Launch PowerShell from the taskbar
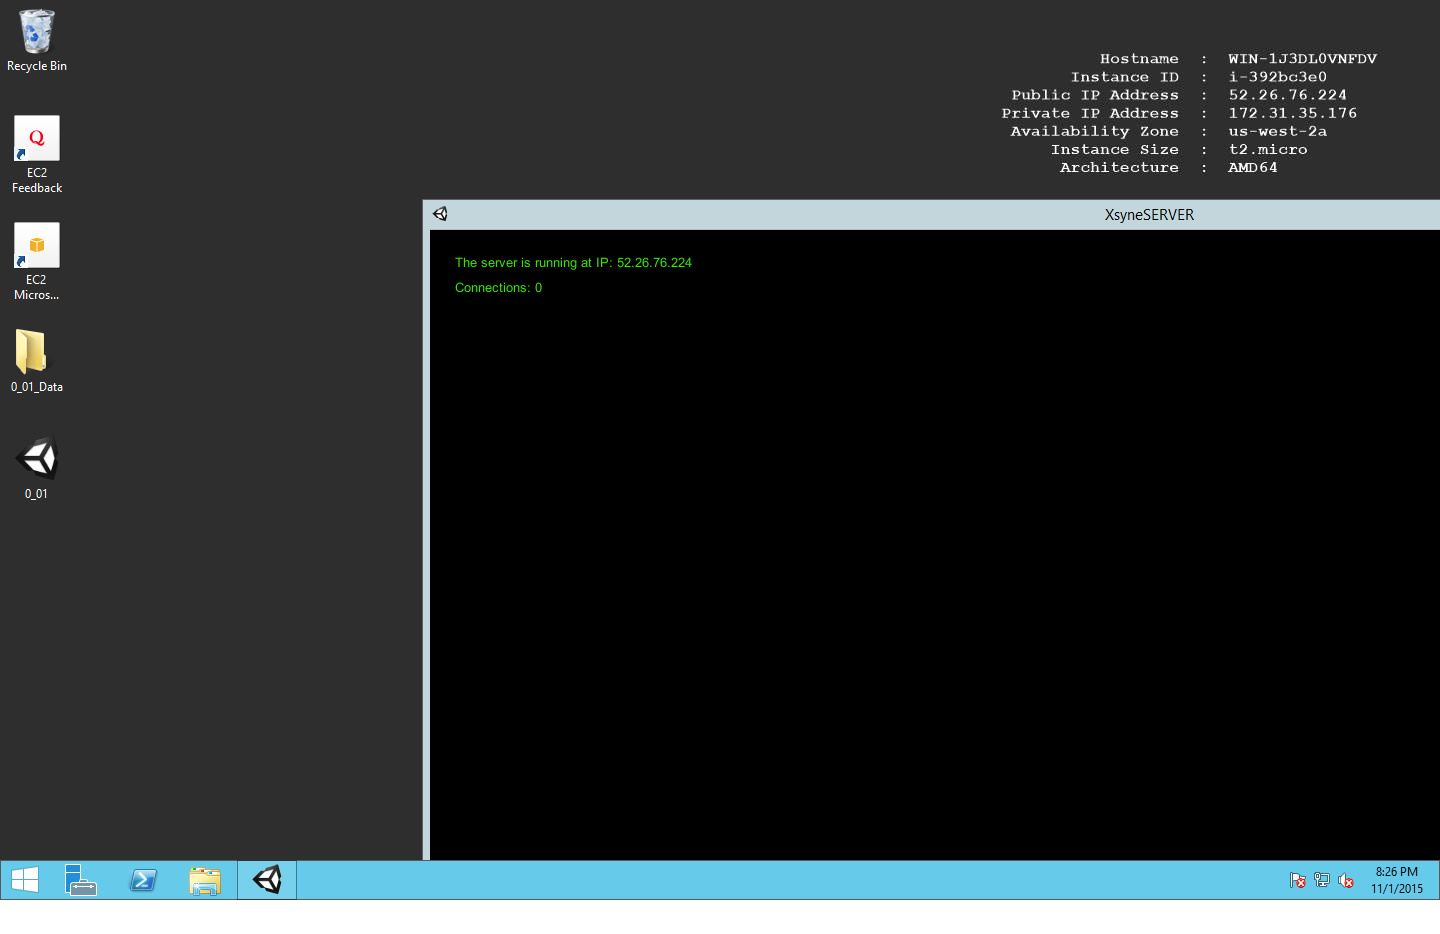 (143, 880)
